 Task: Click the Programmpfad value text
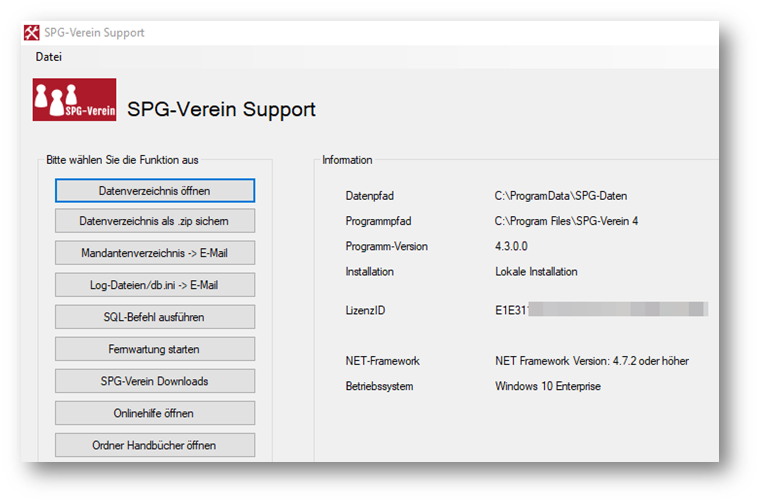coord(566,221)
